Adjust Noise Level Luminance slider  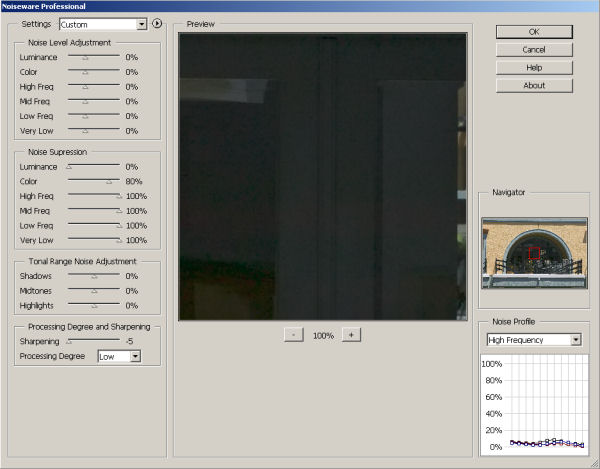tap(94, 57)
